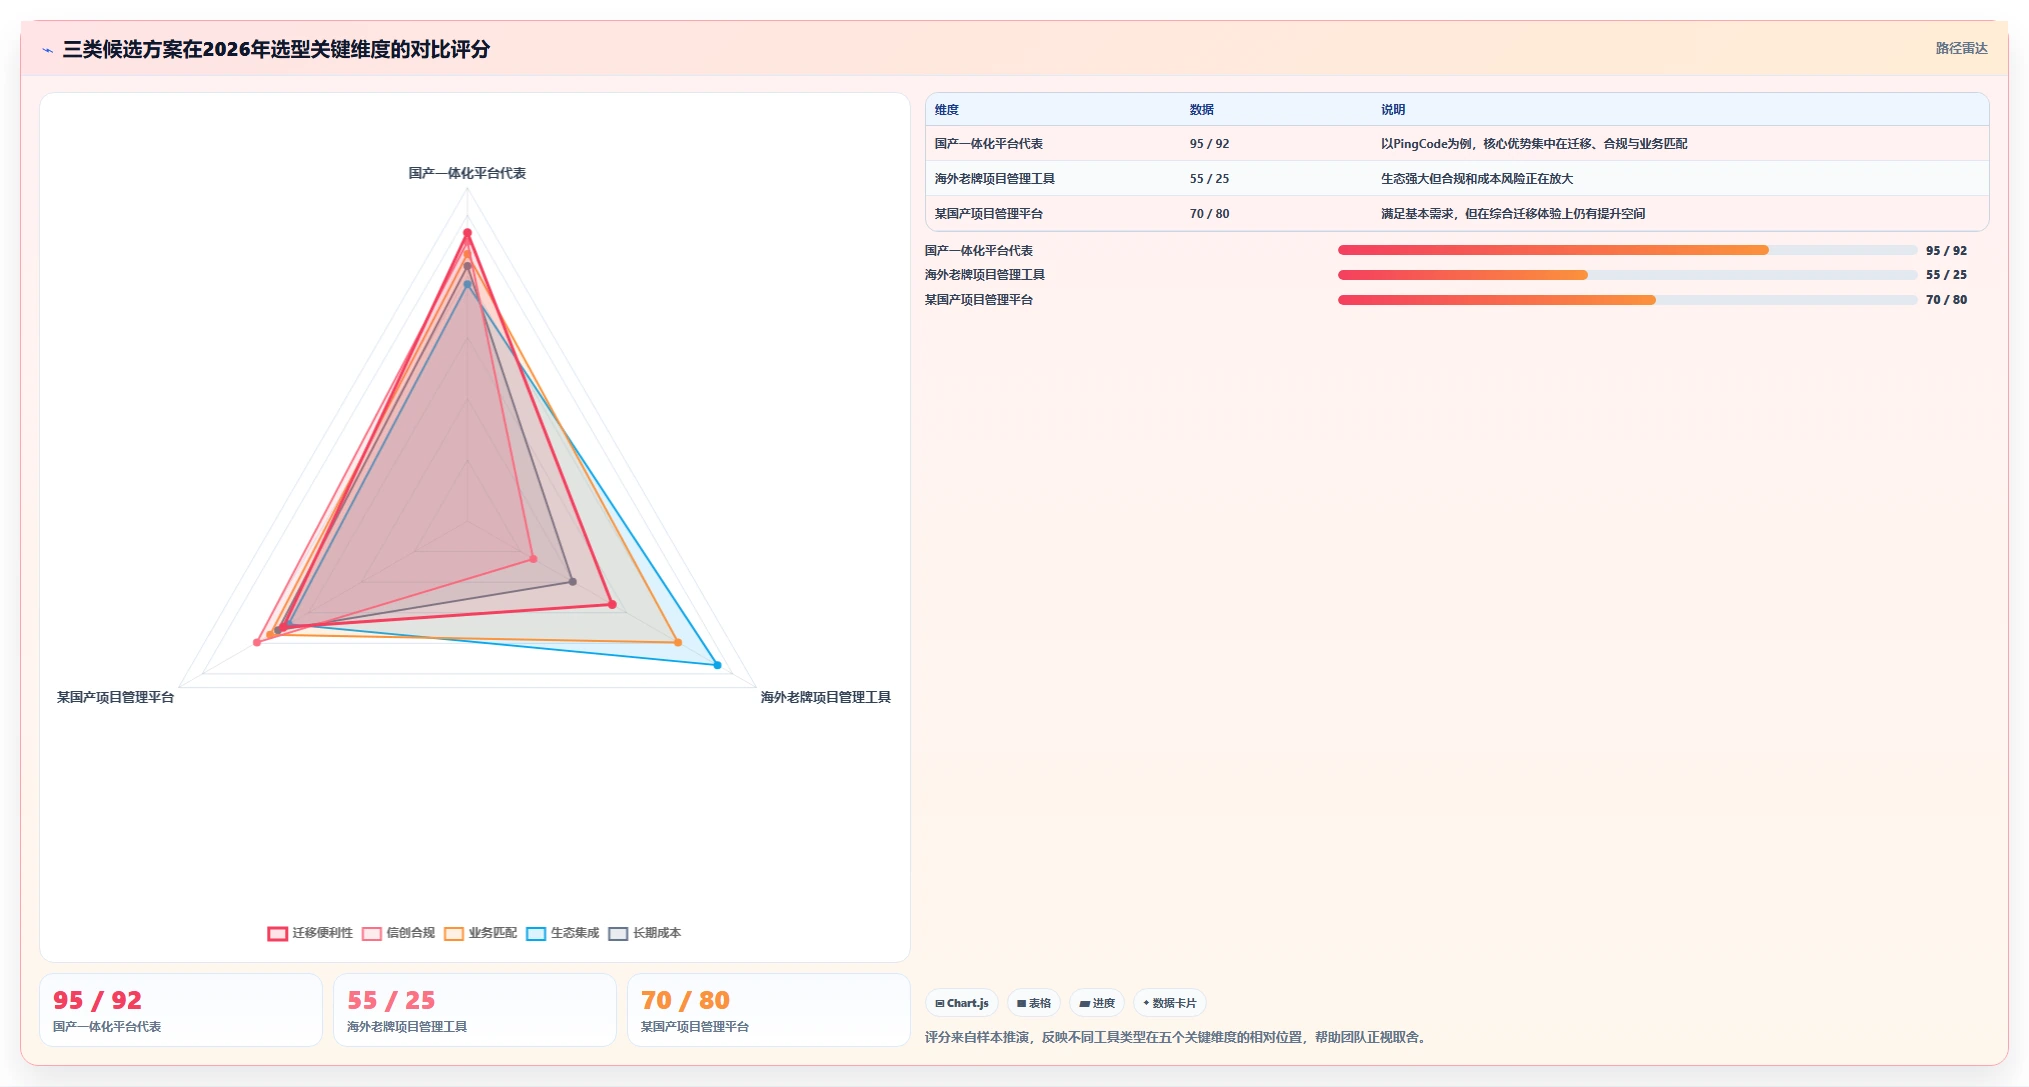Click the chart title 三类候选方案在2026年选型关键维度的对比评分

(276, 49)
